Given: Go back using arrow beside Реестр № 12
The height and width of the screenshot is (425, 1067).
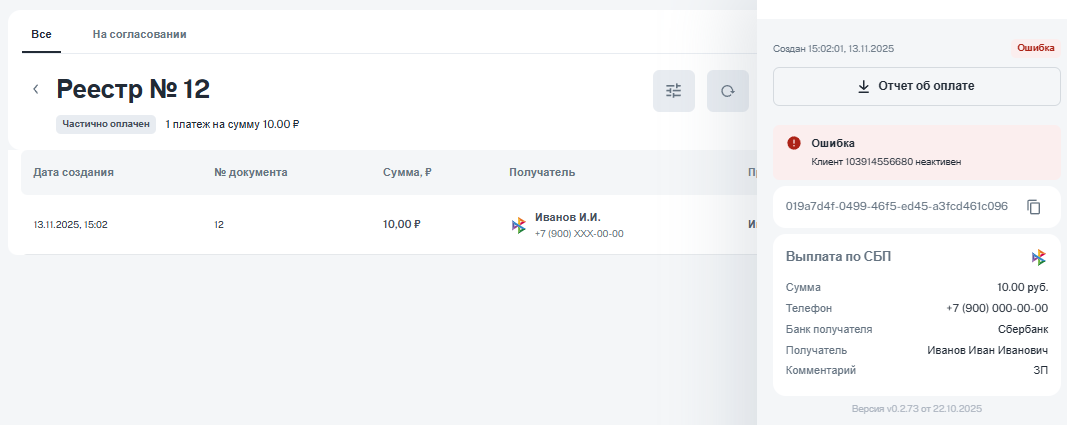Looking at the screenshot, I should [x=36, y=90].
